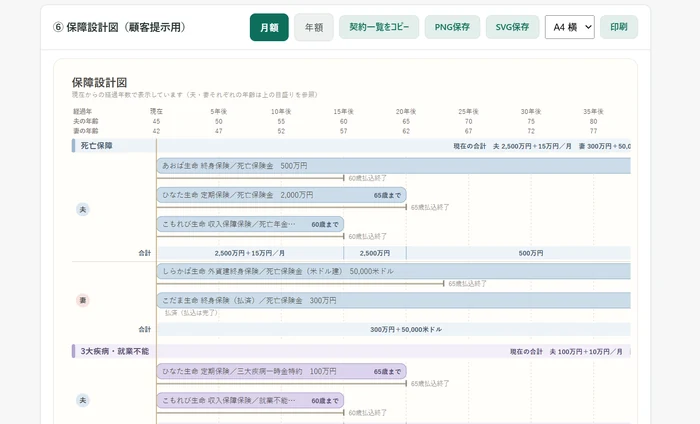Click 契約一覧をコピー button
This screenshot has height=424, width=700.
point(379,27)
